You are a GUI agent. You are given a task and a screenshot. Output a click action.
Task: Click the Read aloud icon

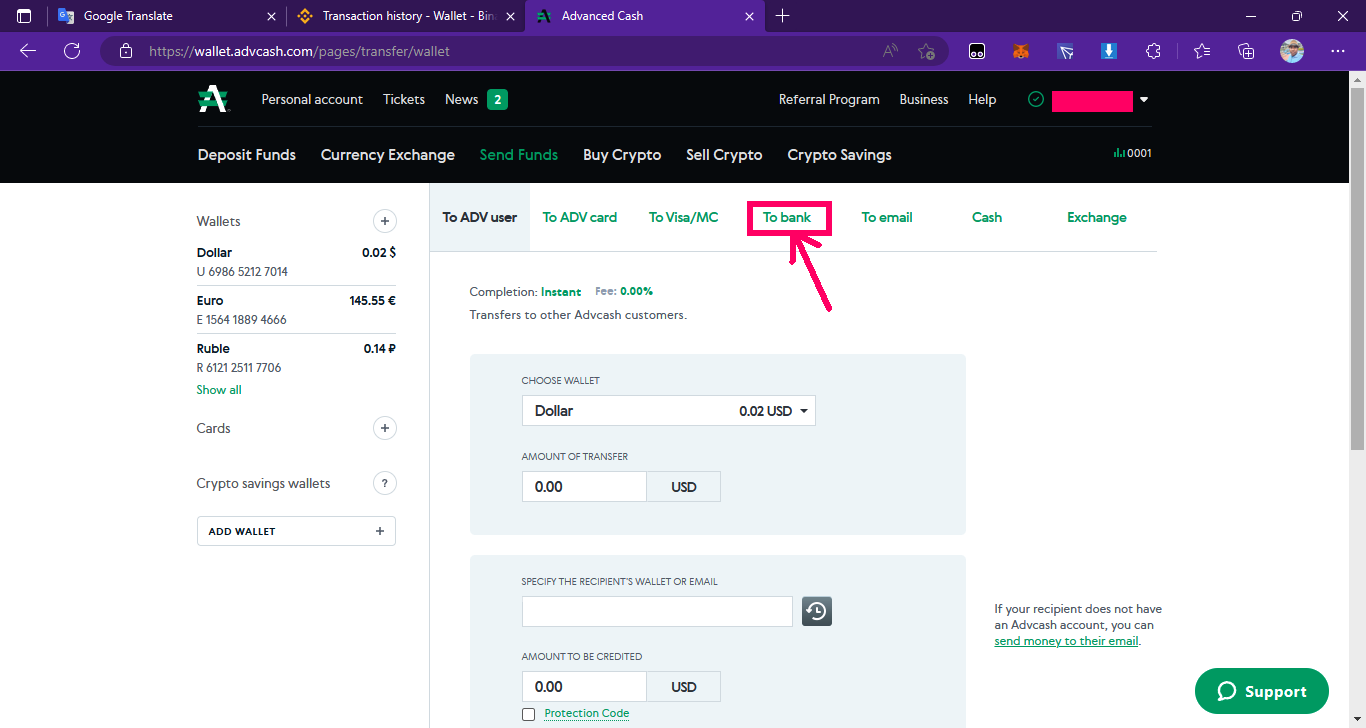[x=890, y=51]
